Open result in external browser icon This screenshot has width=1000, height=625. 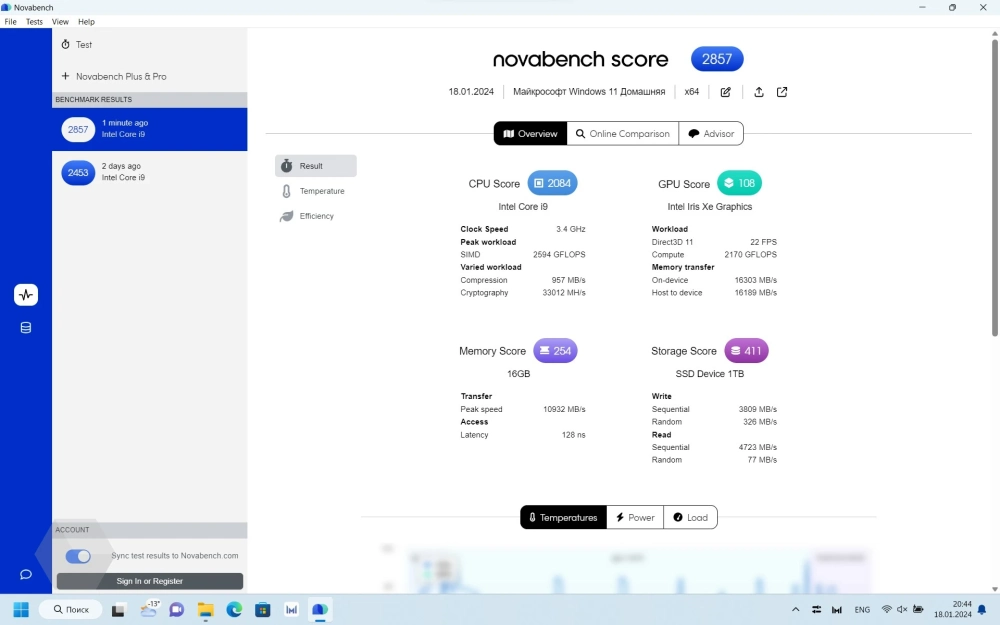point(782,92)
